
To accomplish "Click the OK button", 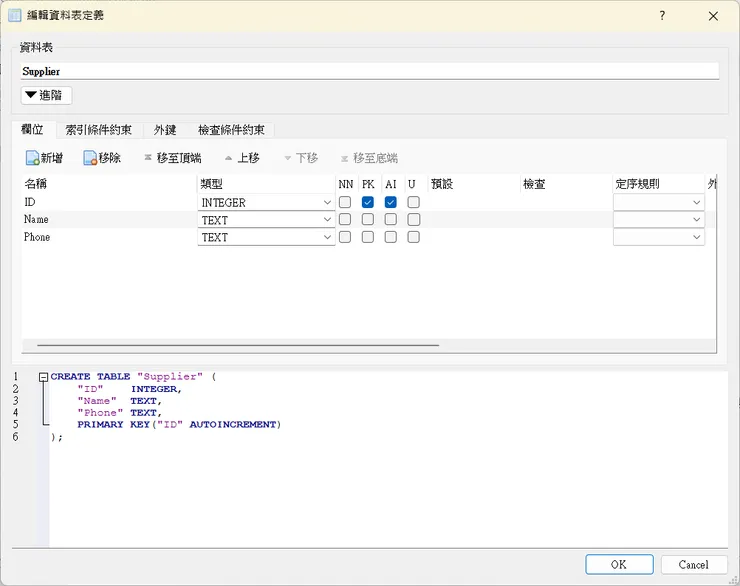I will (x=619, y=564).
